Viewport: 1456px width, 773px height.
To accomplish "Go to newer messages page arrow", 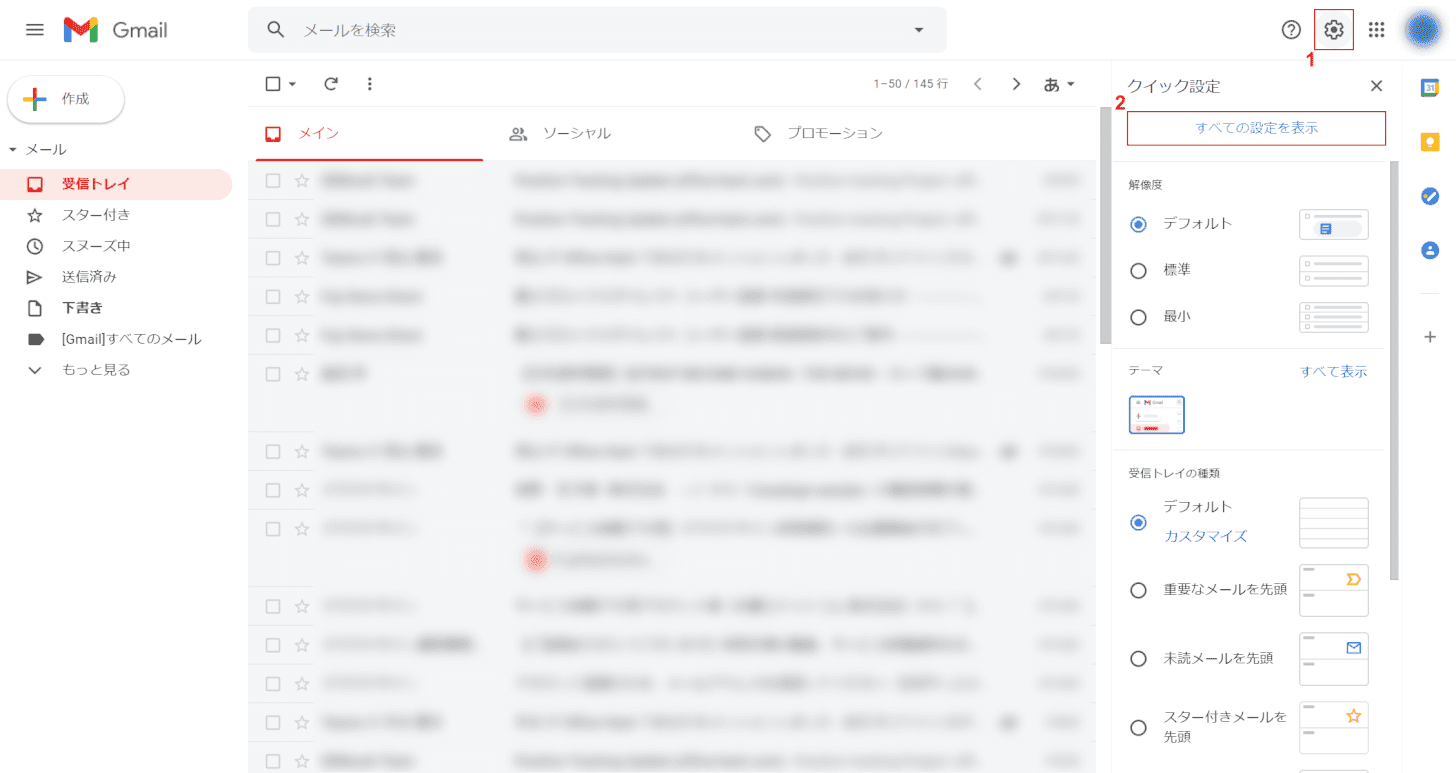I will pos(978,84).
